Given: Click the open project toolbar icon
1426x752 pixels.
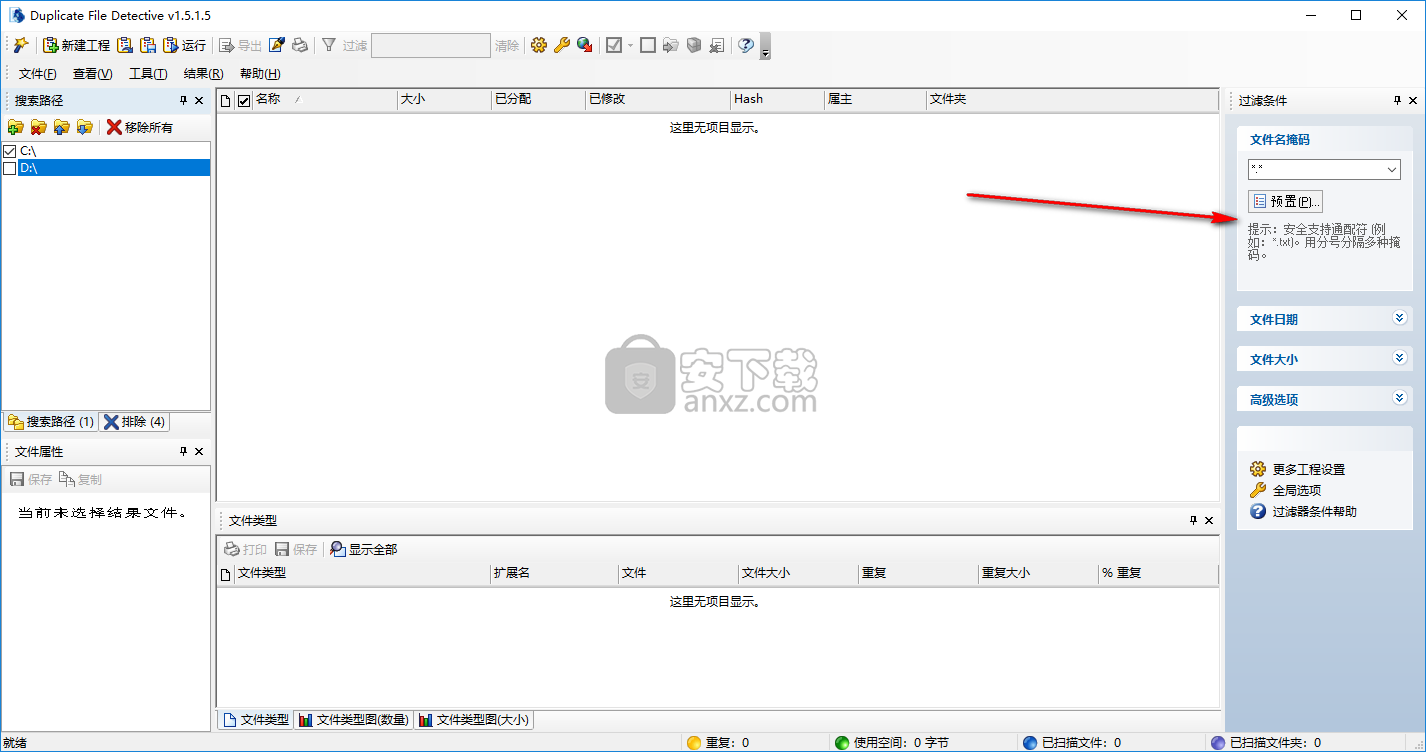Looking at the screenshot, I should (x=125, y=45).
